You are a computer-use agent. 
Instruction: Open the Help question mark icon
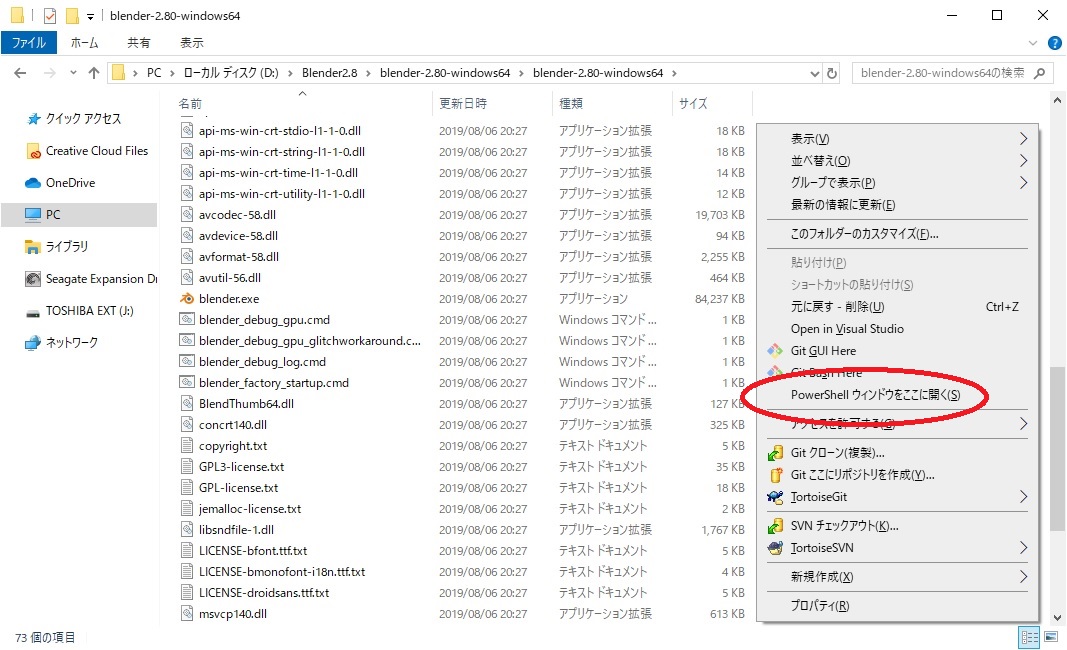tap(1054, 44)
